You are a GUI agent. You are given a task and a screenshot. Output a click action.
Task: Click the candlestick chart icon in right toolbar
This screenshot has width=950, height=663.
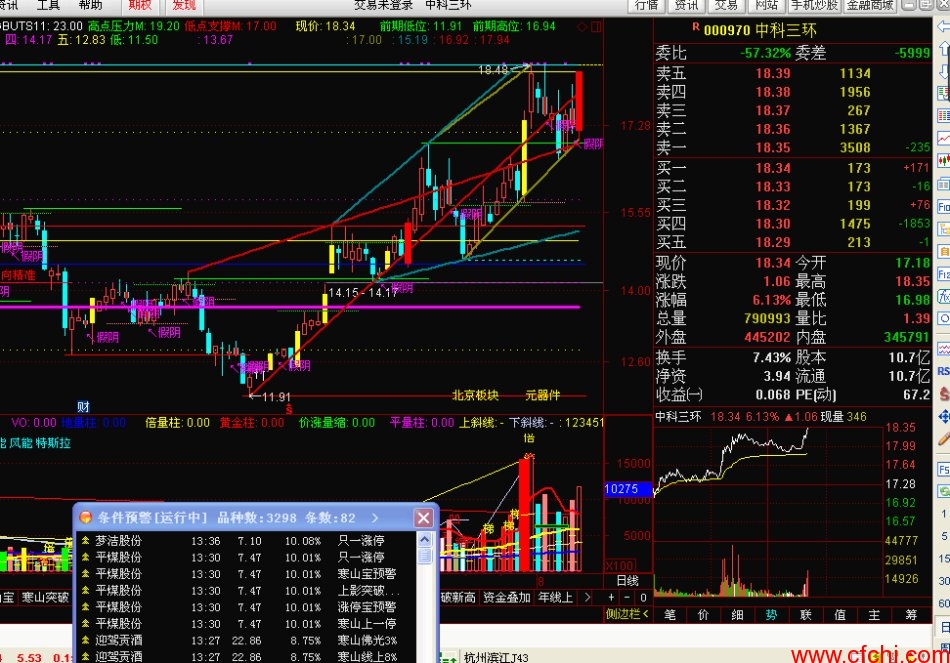[943, 161]
